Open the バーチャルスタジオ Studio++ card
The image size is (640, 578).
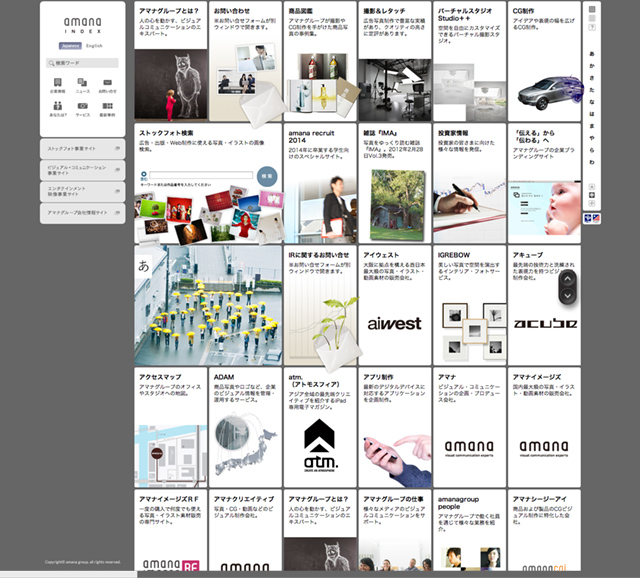coord(469,61)
